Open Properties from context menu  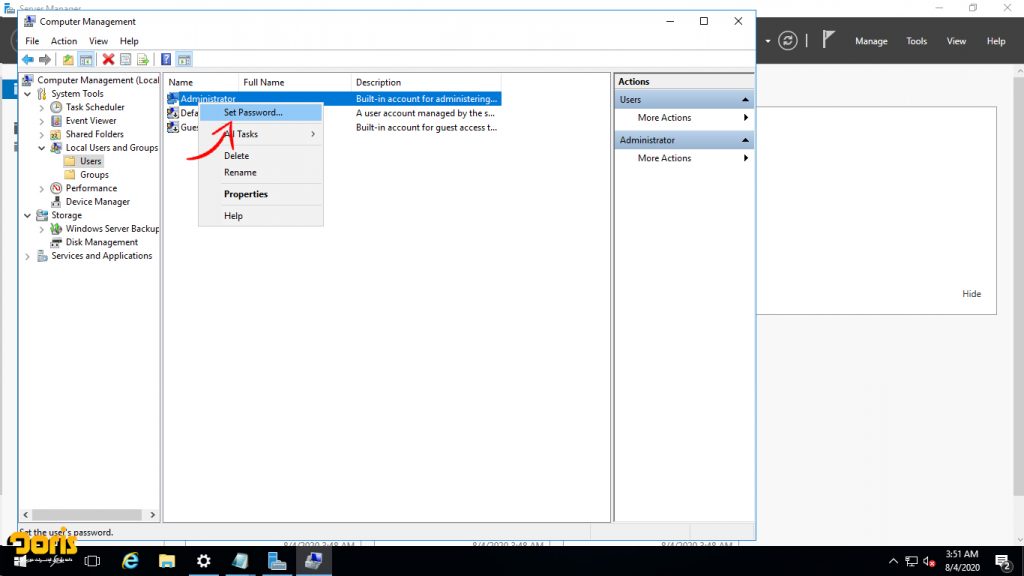(261, 194)
